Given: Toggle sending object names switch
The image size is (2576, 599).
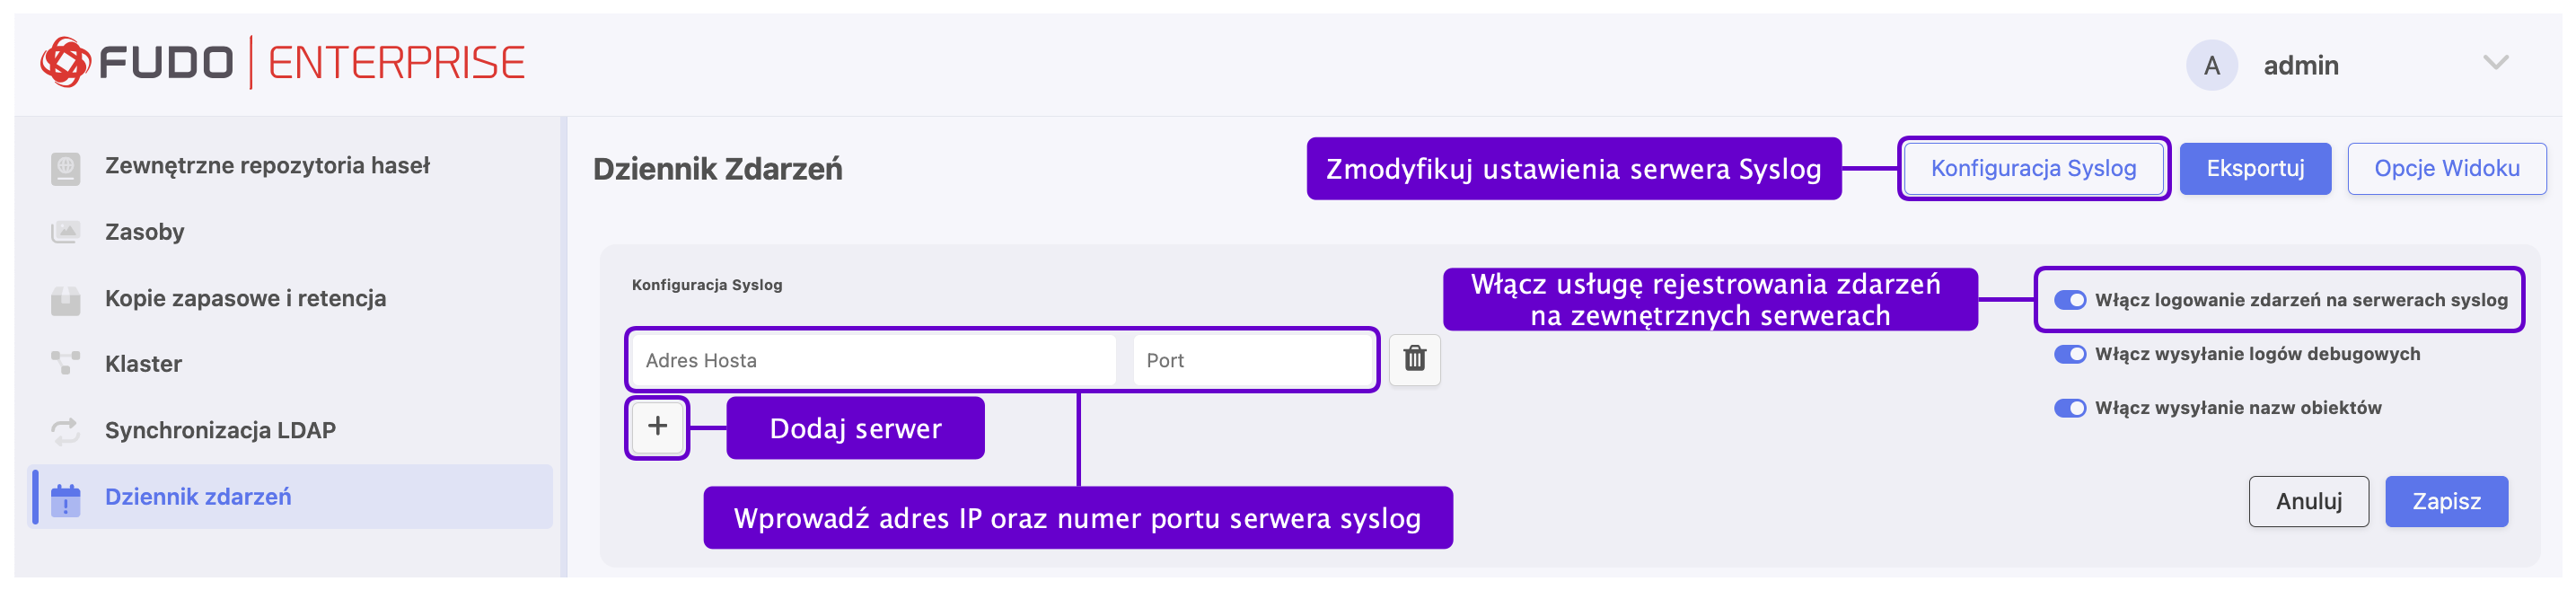Looking at the screenshot, I should (2069, 408).
